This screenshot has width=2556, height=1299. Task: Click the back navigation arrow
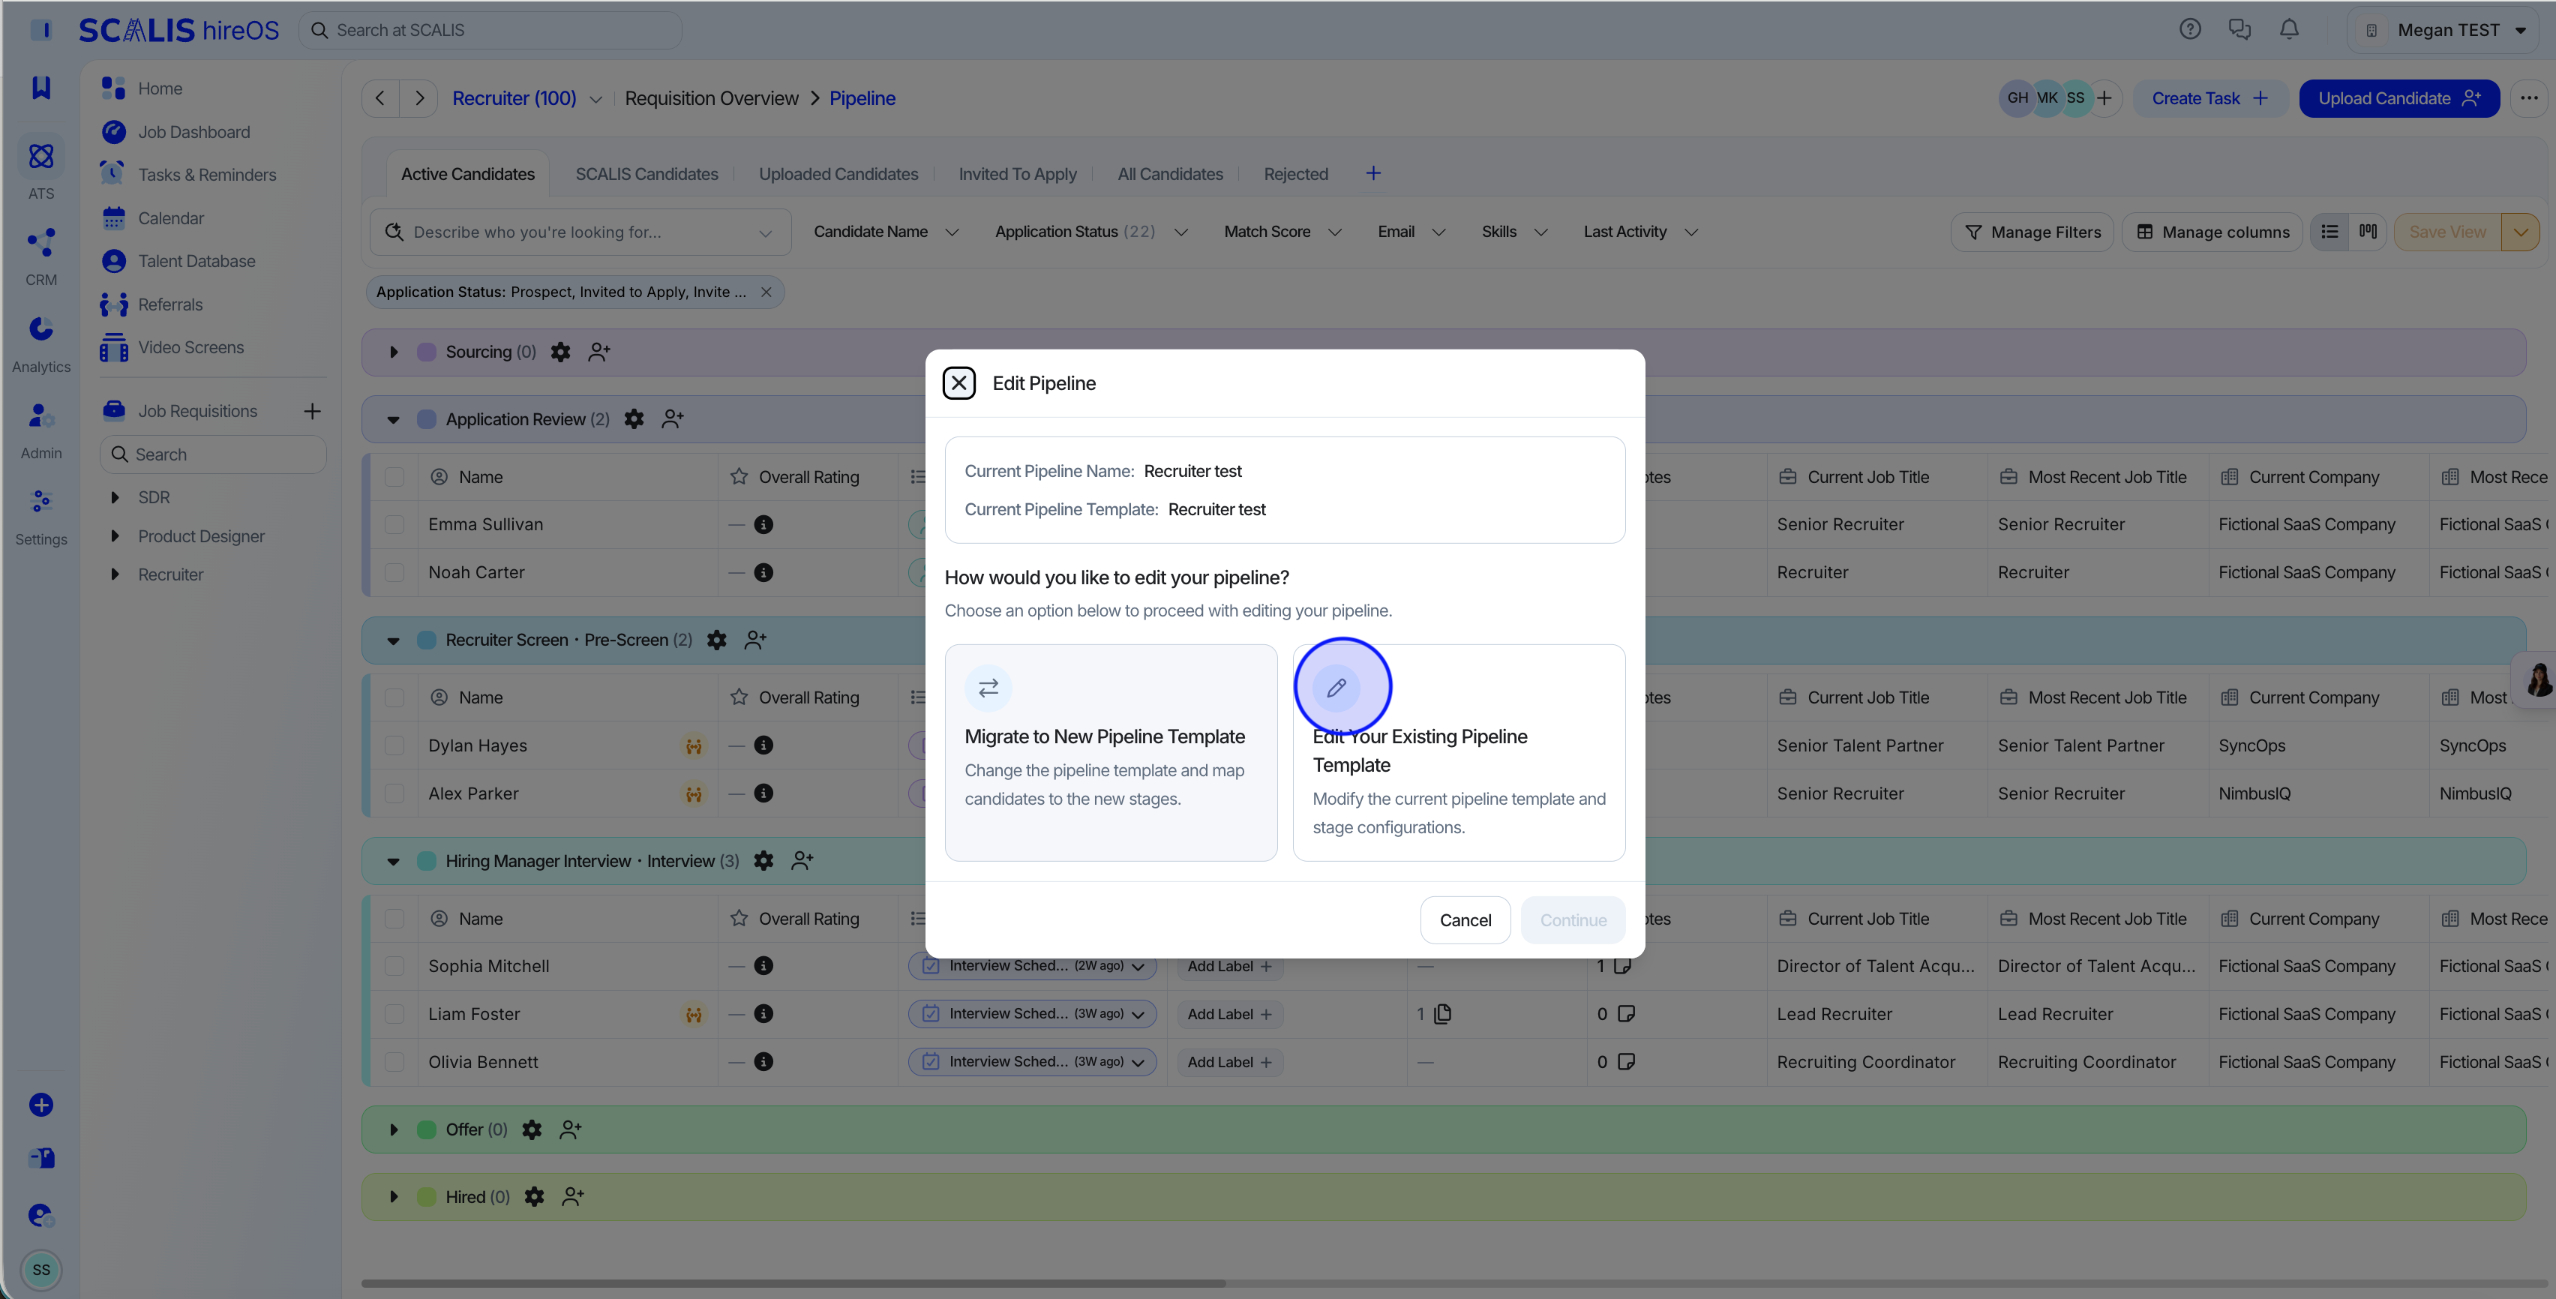[x=380, y=98]
